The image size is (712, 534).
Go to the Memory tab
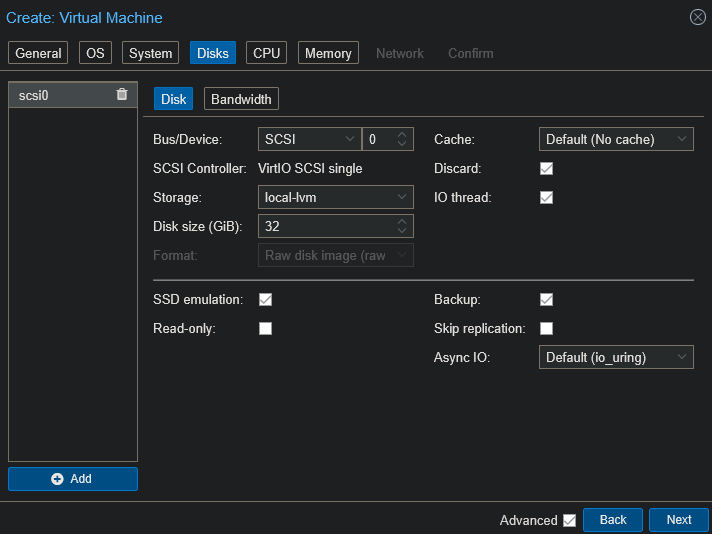(x=328, y=53)
